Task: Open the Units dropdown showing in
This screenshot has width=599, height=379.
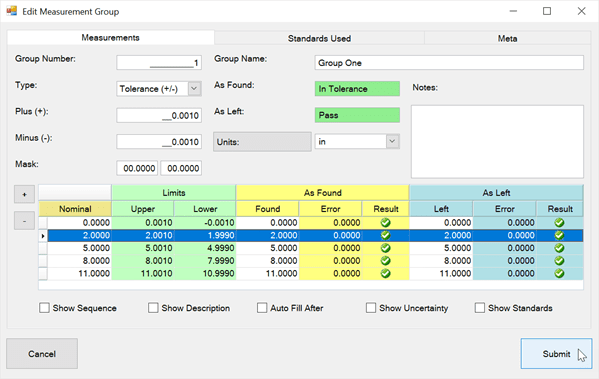Action: pos(392,141)
